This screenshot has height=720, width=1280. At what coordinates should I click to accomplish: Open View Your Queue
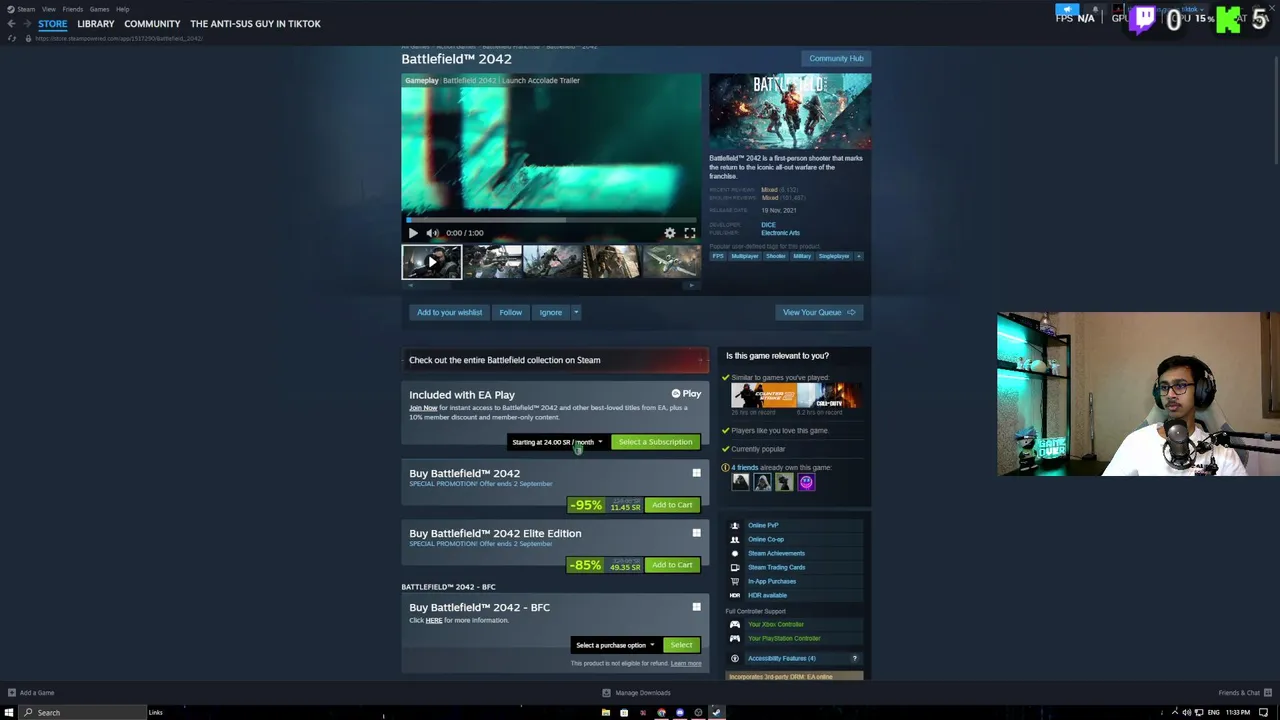coord(819,312)
